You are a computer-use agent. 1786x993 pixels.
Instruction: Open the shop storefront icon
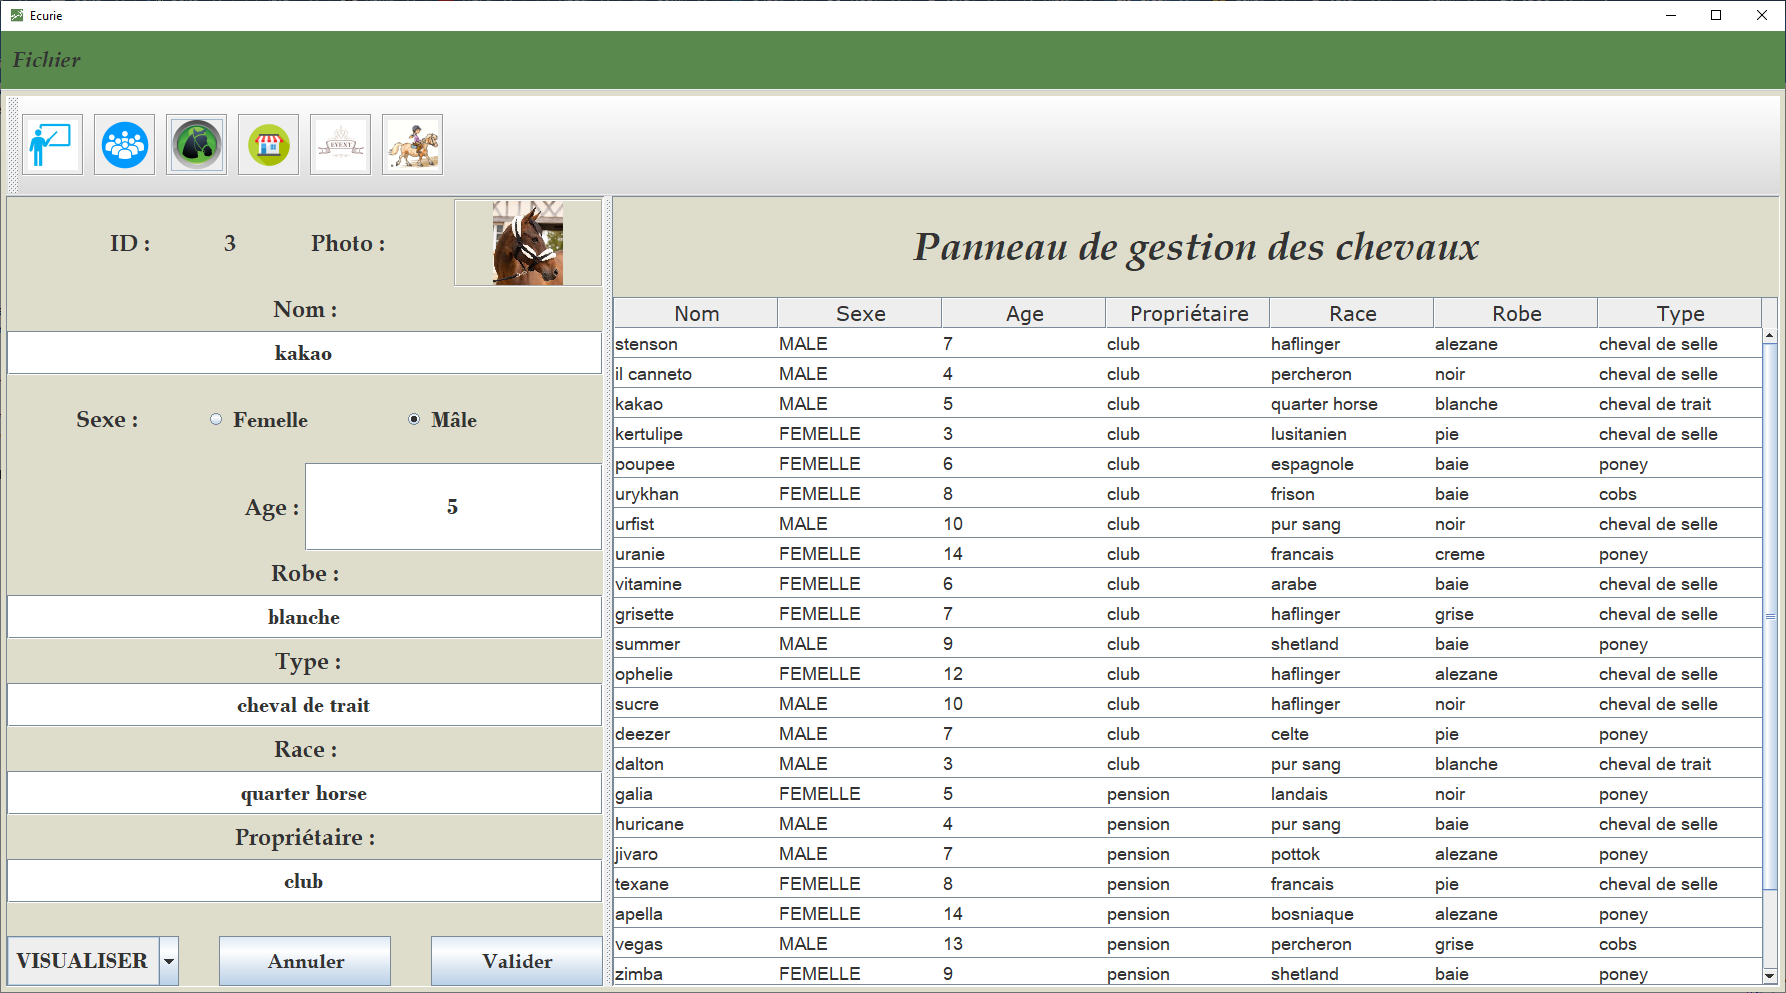(x=268, y=145)
